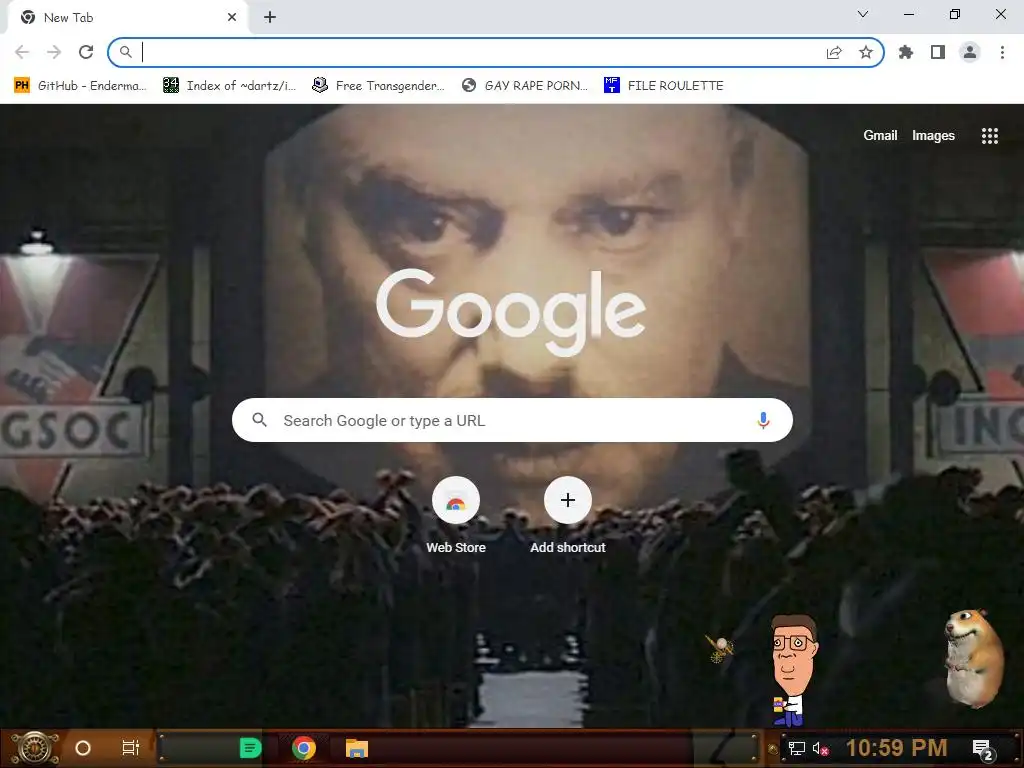
Task: Open the green chat app on taskbar
Action: point(251,748)
